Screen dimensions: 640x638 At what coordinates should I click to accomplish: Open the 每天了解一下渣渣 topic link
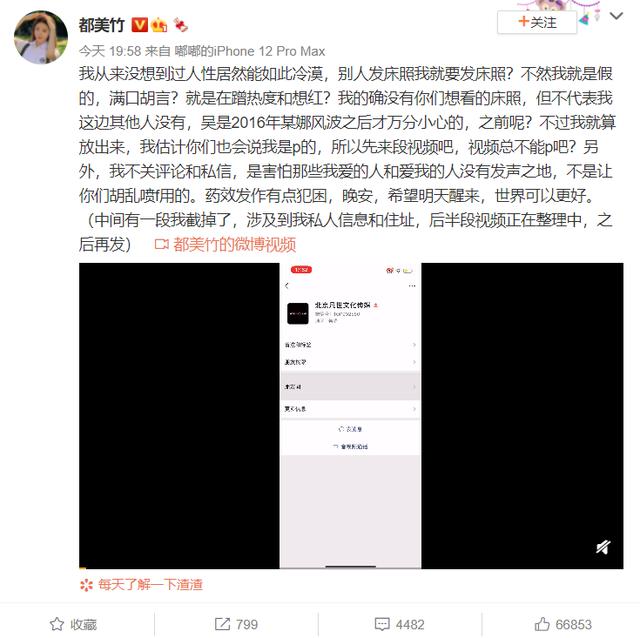[151, 585]
